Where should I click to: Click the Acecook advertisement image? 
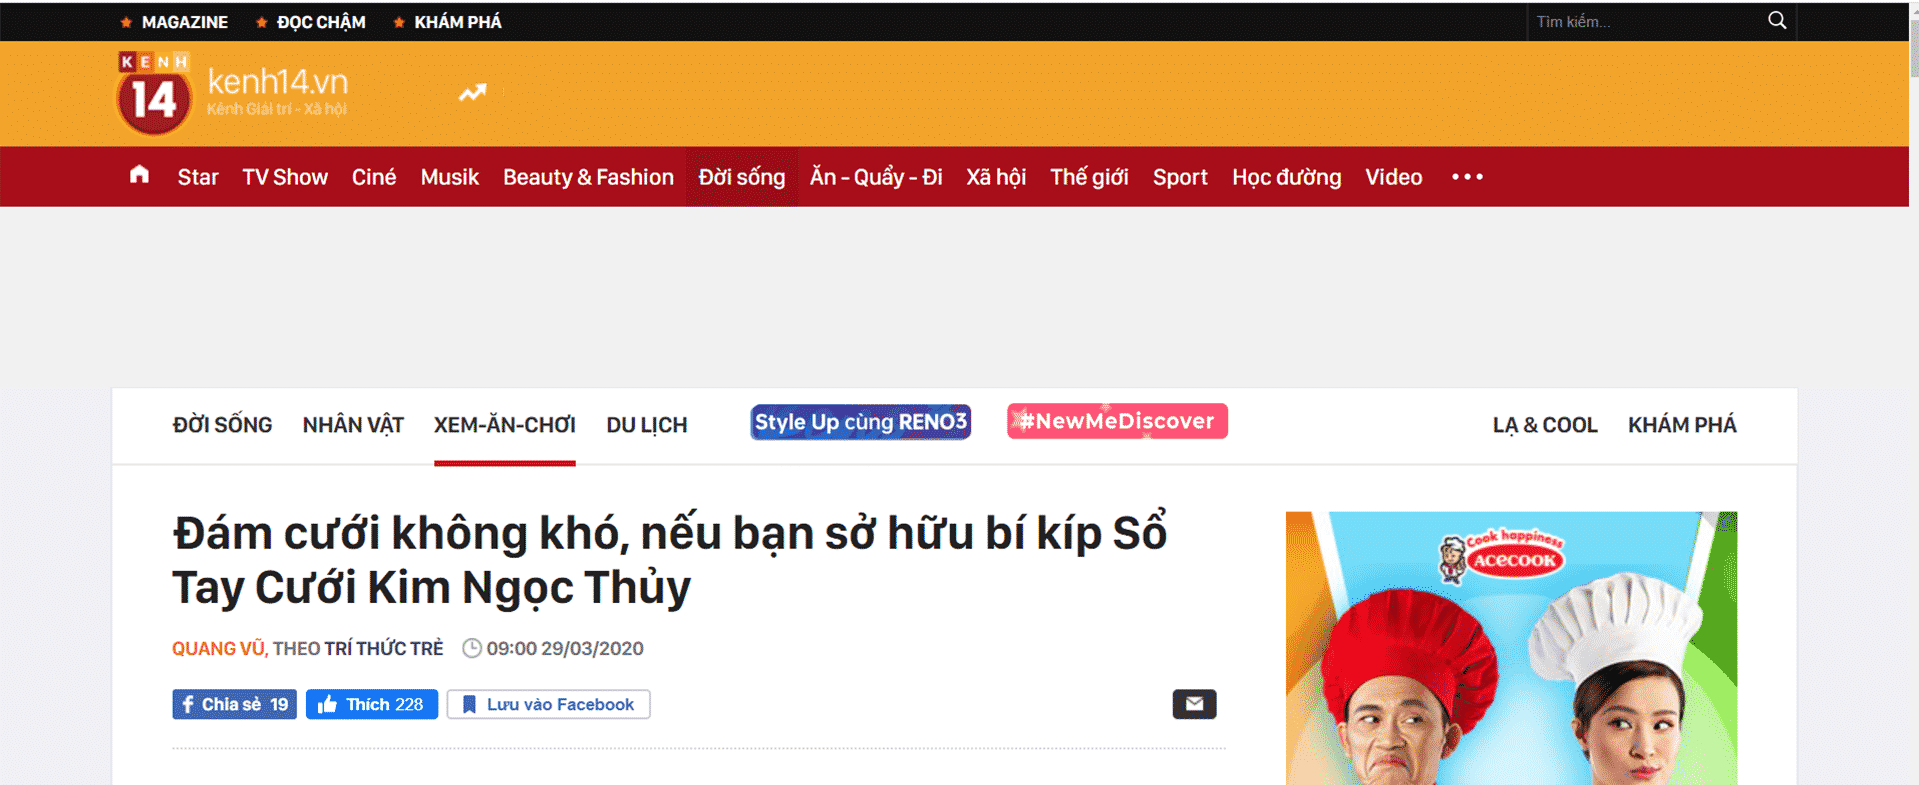click(x=1511, y=648)
